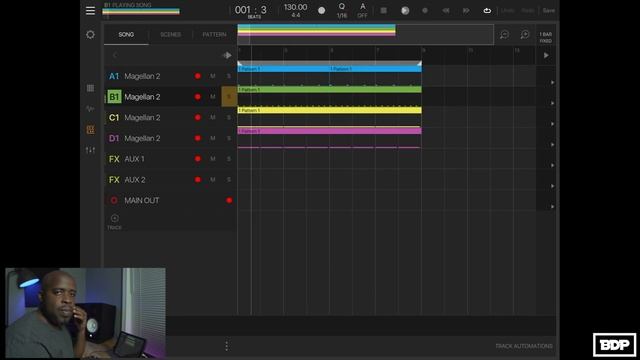Click the fast-forward transport button
The height and width of the screenshot is (360, 640).
coord(466,11)
